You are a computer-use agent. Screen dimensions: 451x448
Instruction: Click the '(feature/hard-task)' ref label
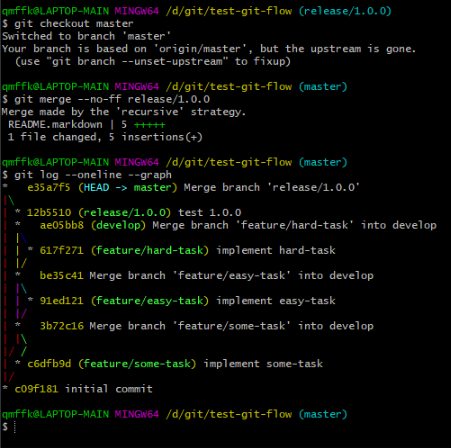pos(150,250)
